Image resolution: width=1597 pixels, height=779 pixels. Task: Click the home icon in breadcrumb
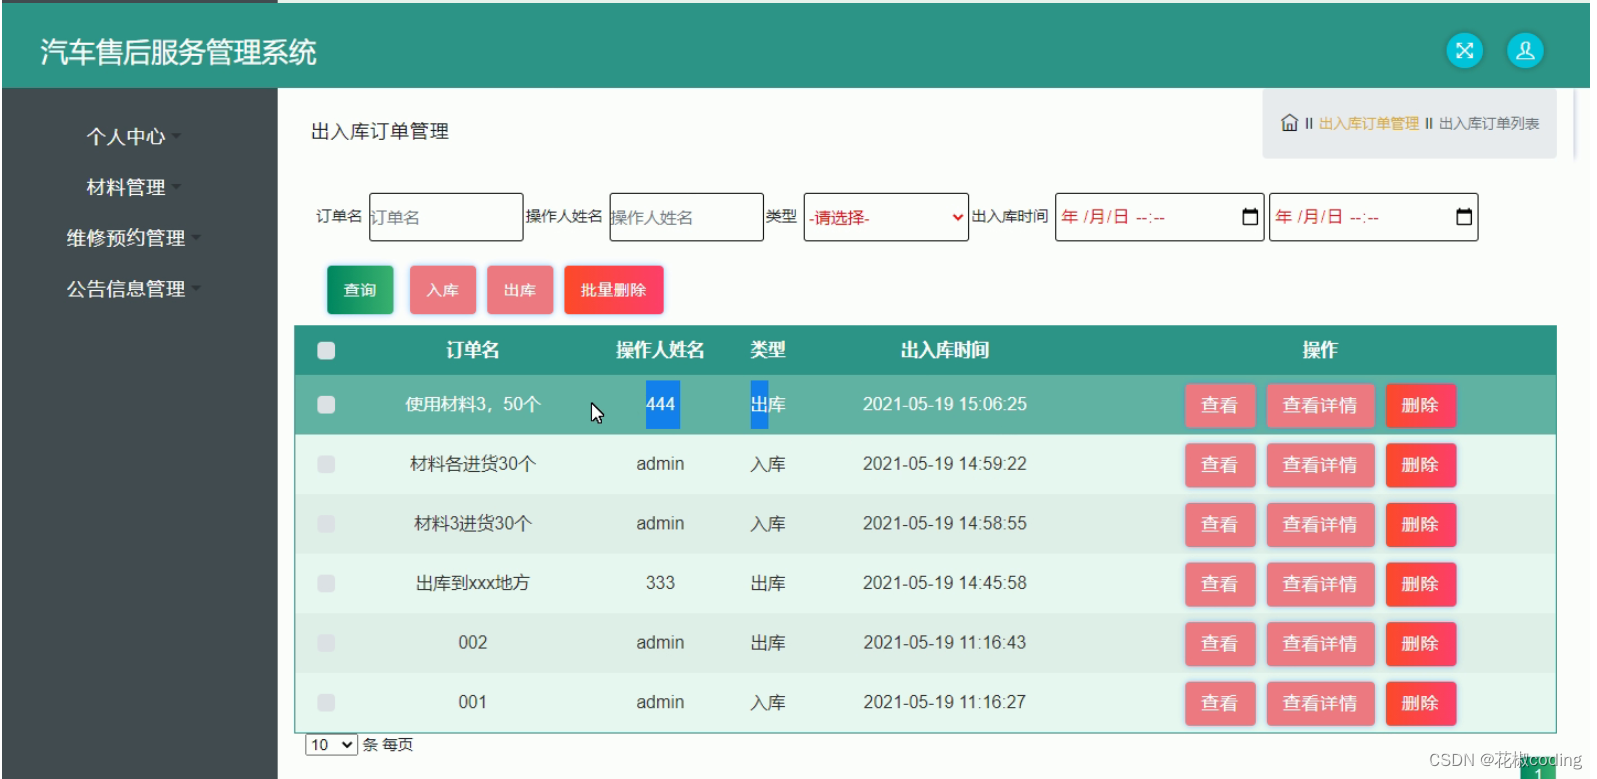pyautogui.click(x=1289, y=123)
